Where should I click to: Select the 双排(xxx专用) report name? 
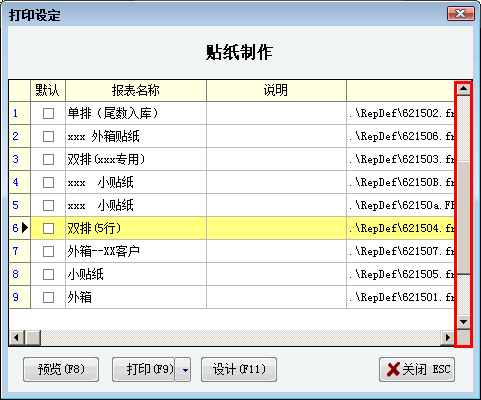[136, 159]
